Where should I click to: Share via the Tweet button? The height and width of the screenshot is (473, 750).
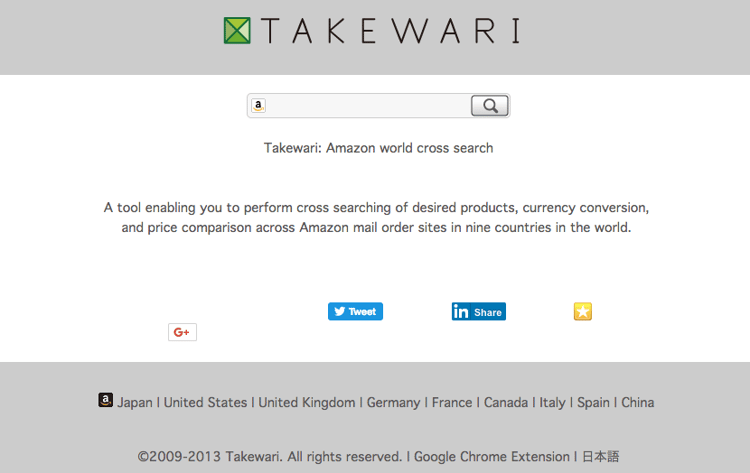click(x=355, y=311)
